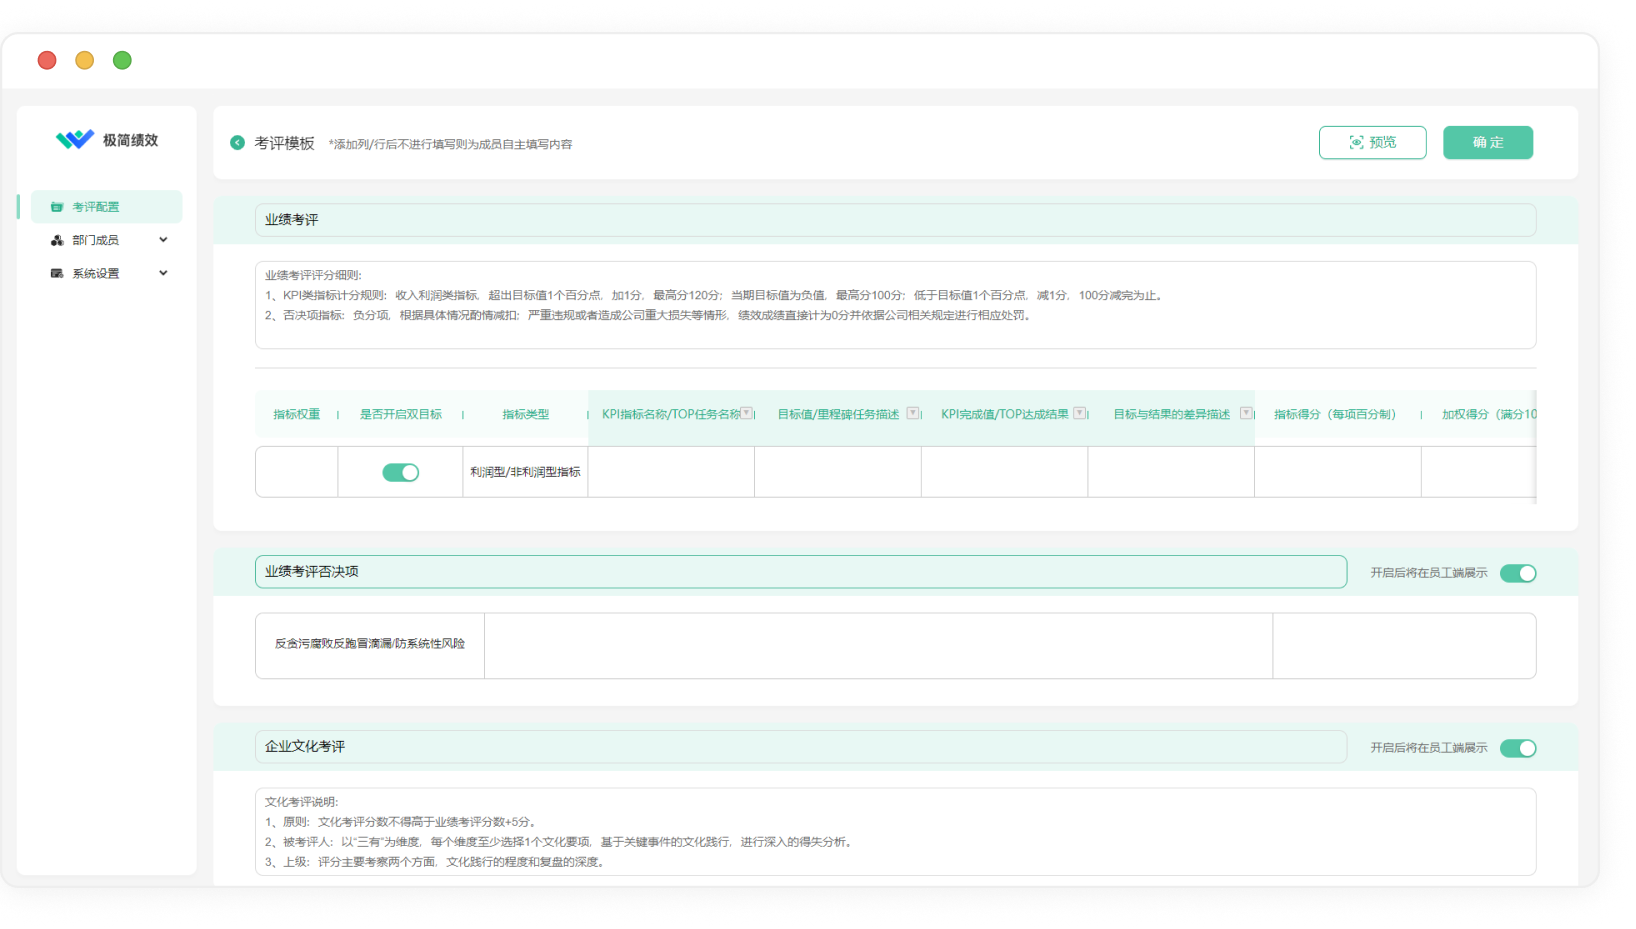Image resolution: width=1636 pixels, height=929 pixels.
Task: Click the 预览 preview button
Action: (x=1372, y=143)
